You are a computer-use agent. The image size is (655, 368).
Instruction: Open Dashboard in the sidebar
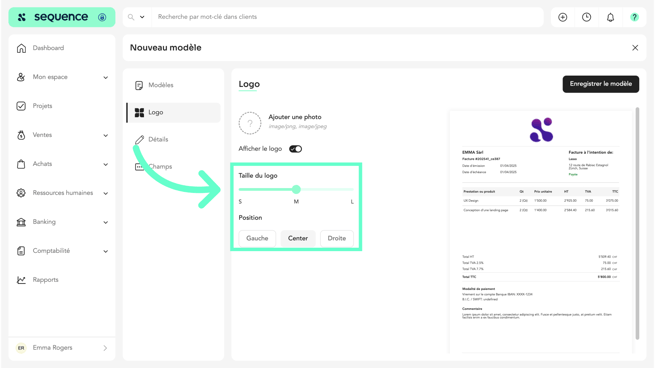[x=48, y=48]
